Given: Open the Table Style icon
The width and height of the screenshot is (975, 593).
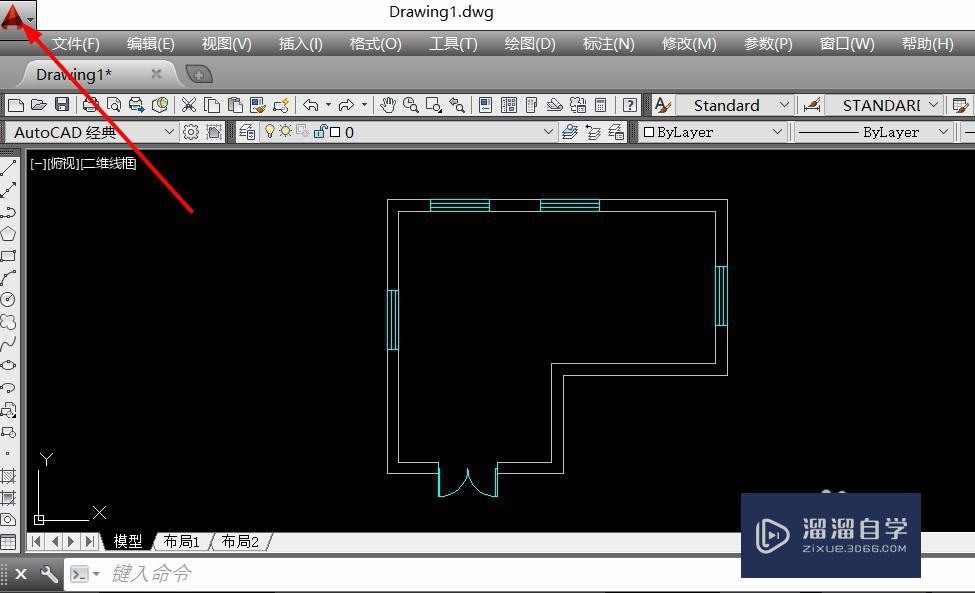Looking at the screenshot, I should click(x=961, y=105).
